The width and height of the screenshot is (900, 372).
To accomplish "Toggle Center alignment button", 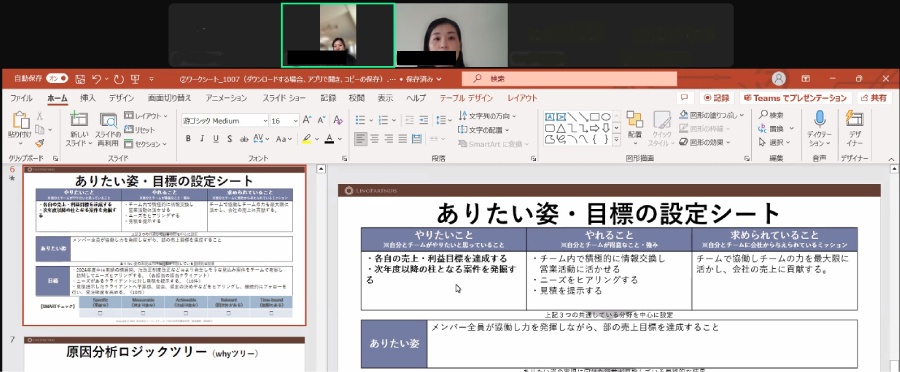I will pyautogui.click(x=375, y=138).
